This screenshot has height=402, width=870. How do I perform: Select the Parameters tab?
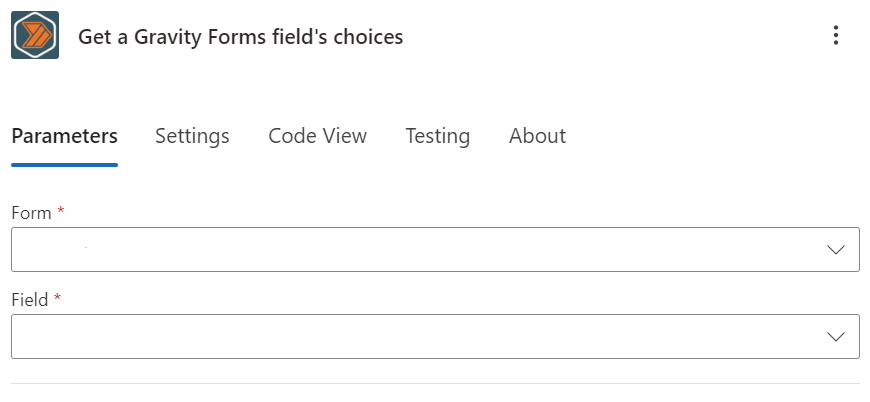coord(64,136)
